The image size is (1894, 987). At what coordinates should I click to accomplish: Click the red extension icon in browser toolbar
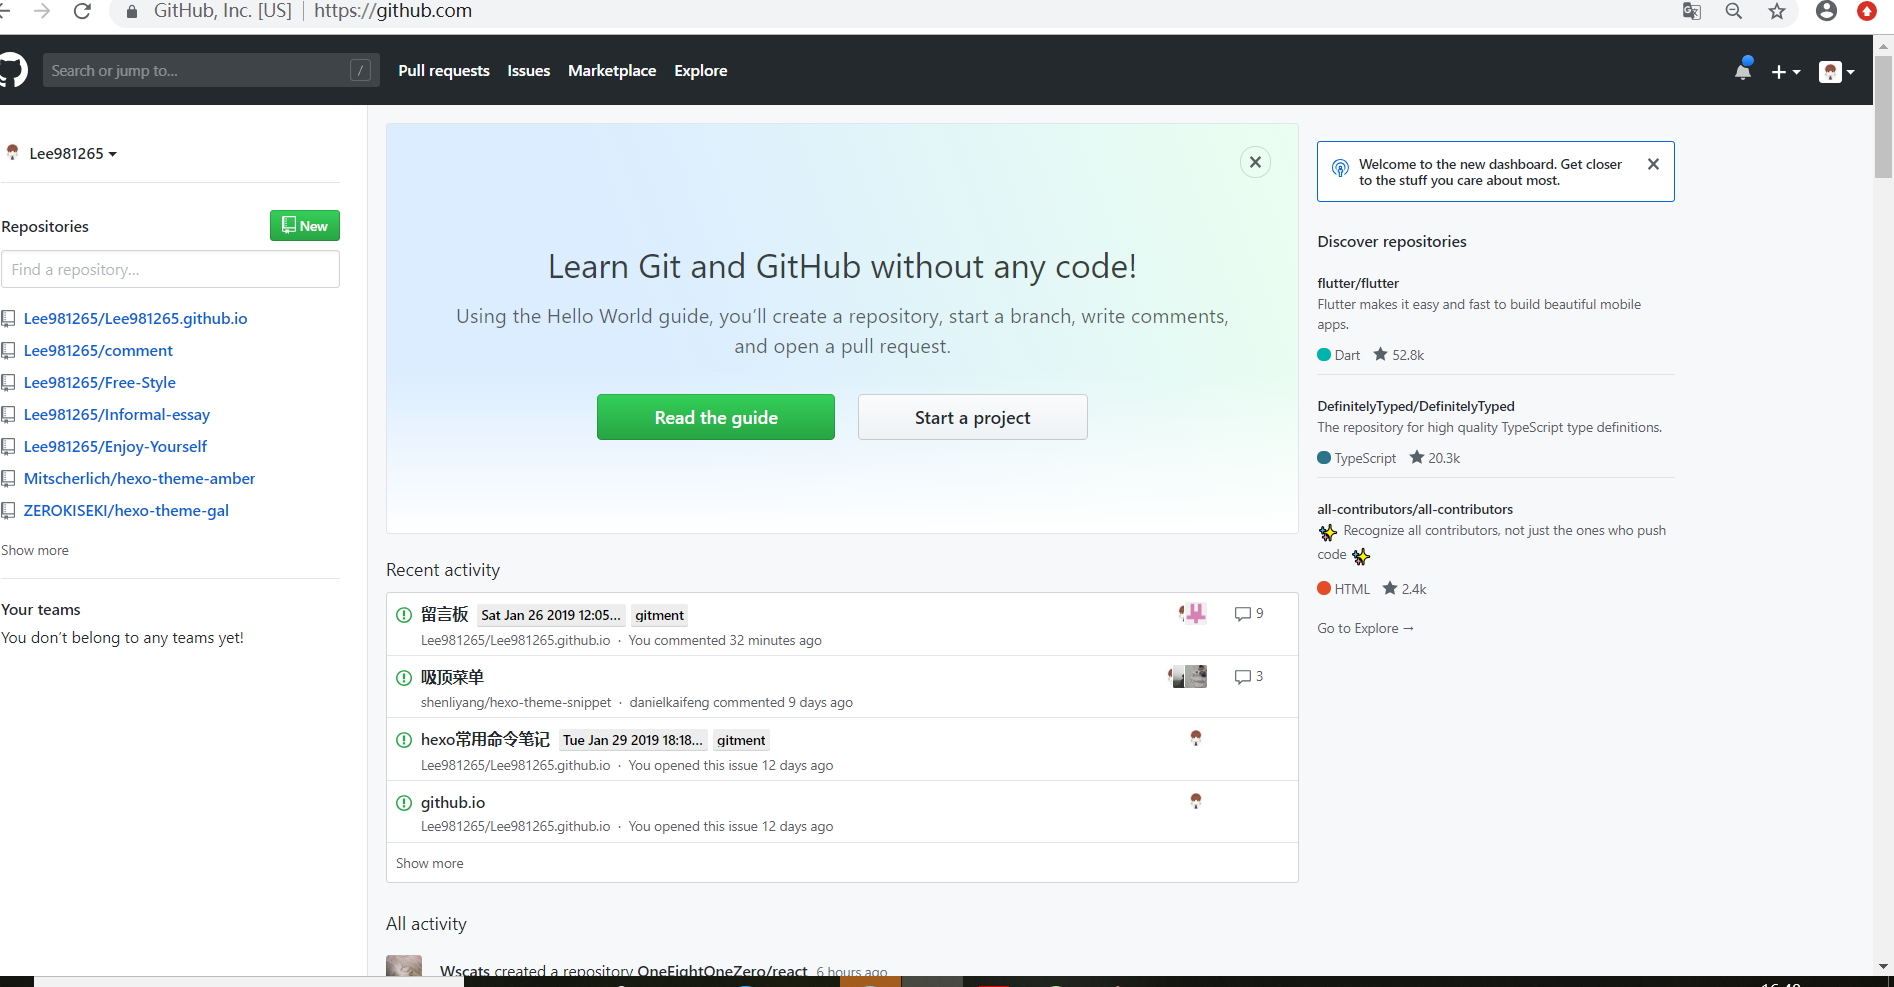point(1867,11)
